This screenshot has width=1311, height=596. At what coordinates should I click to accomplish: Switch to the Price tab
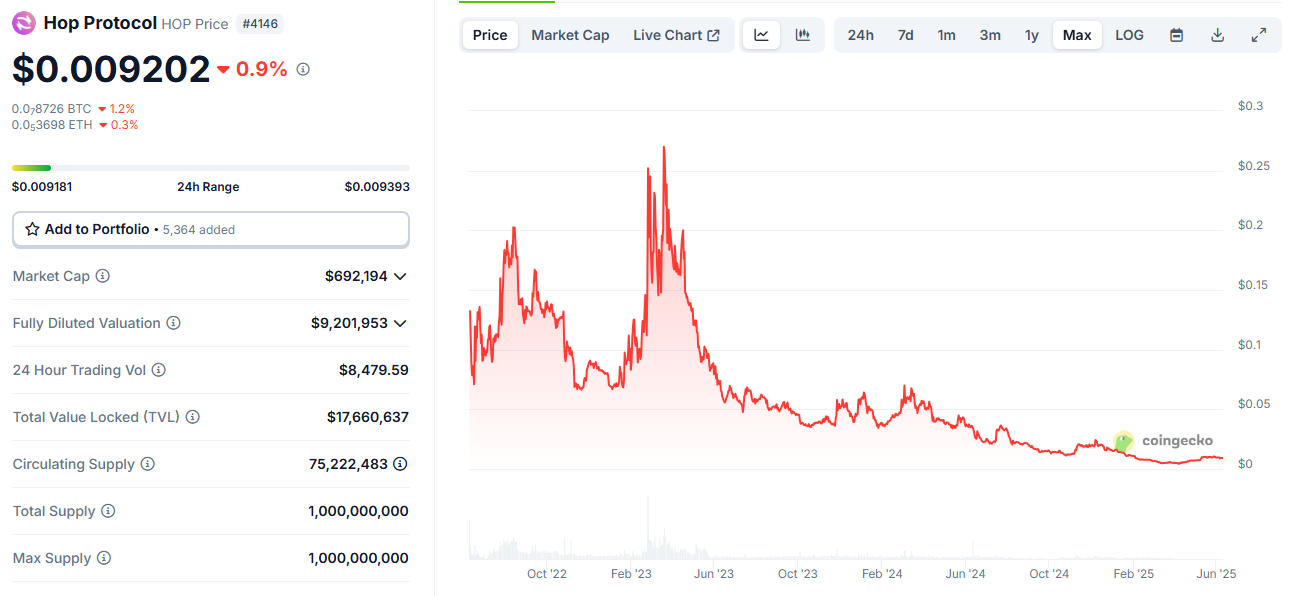tap(490, 35)
